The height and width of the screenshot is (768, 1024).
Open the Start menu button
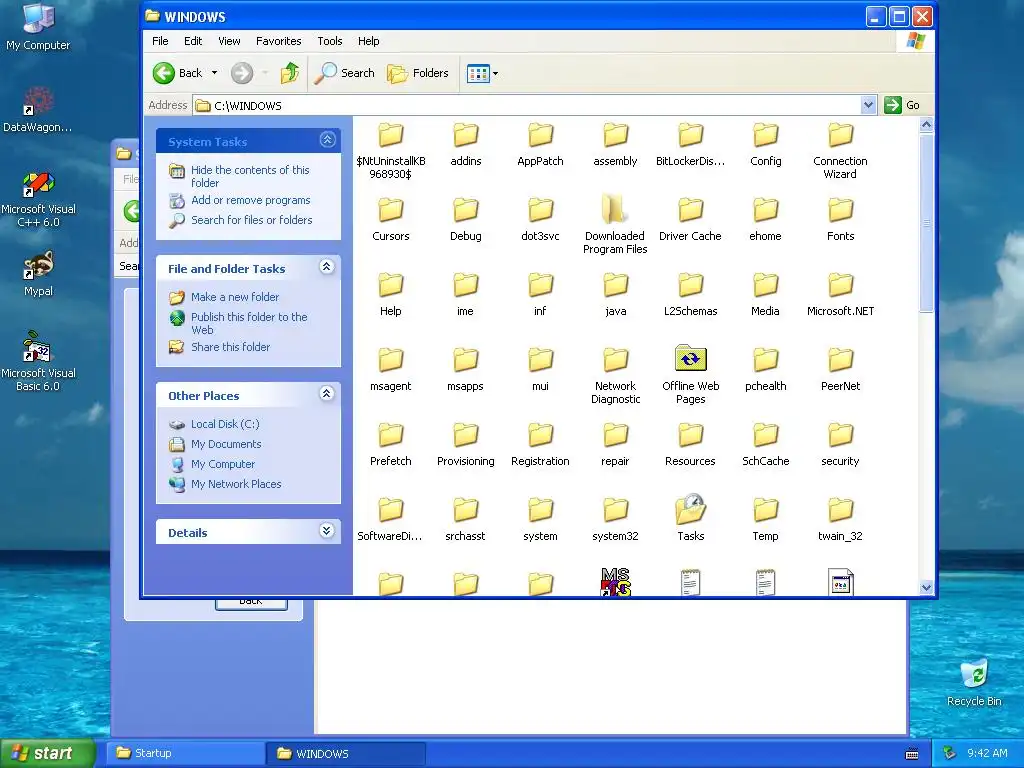(48, 753)
